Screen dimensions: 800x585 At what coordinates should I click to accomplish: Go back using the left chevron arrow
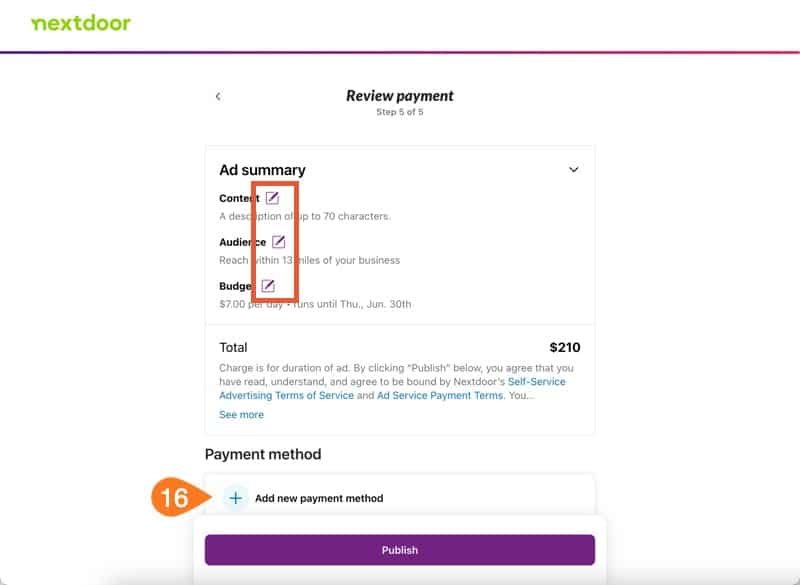click(218, 96)
